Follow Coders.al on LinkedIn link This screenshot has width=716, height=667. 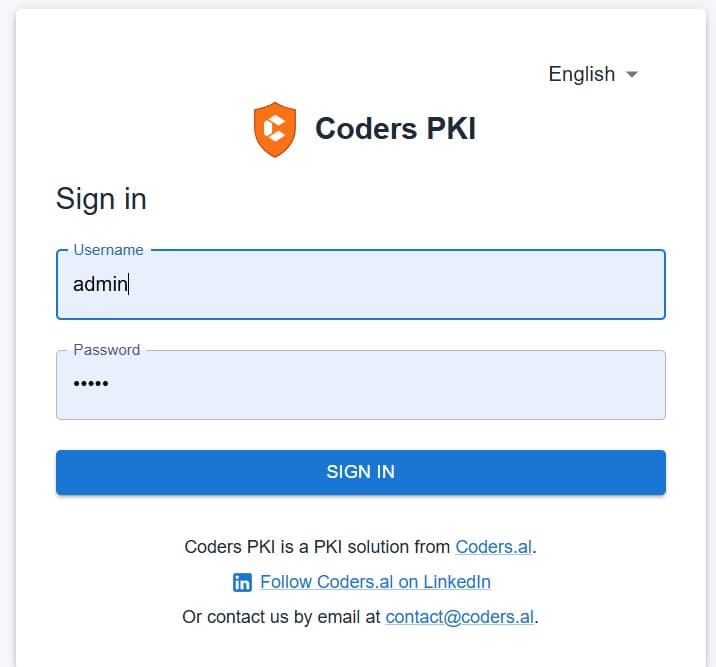click(x=375, y=582)
